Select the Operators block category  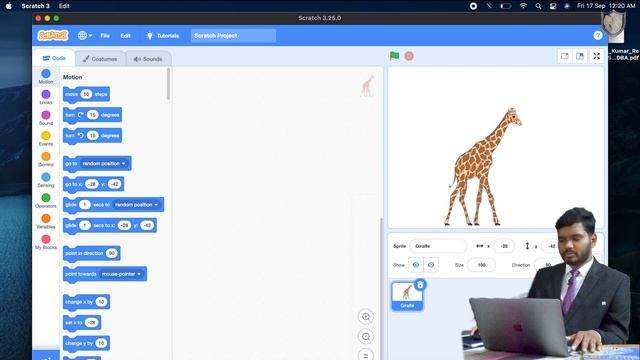(46, 201)
